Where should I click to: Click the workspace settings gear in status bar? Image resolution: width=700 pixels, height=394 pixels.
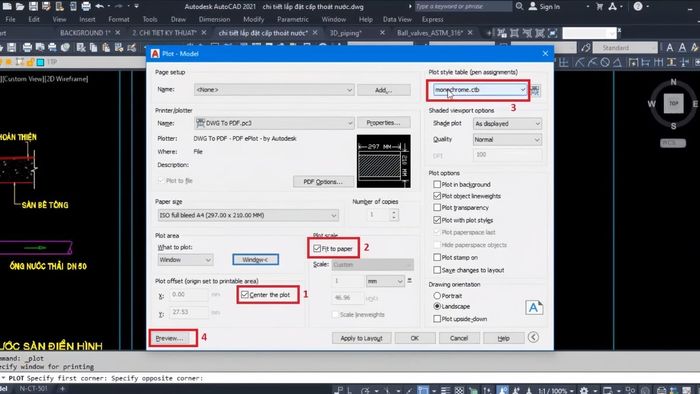coord(584,390)
